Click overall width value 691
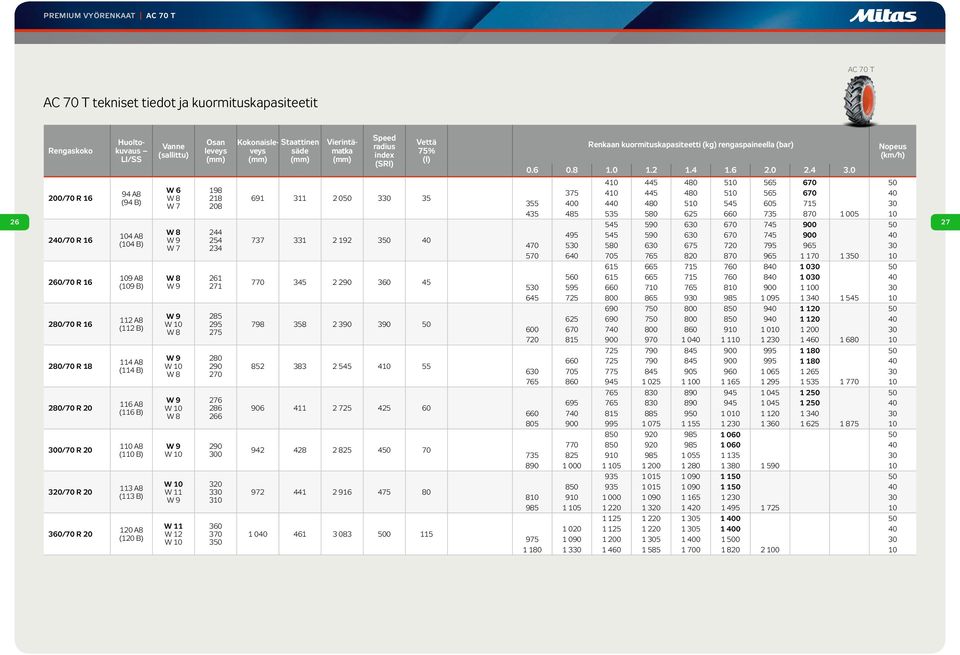Image resolution: width=960 pixels, height=655 pixels. 258,198
